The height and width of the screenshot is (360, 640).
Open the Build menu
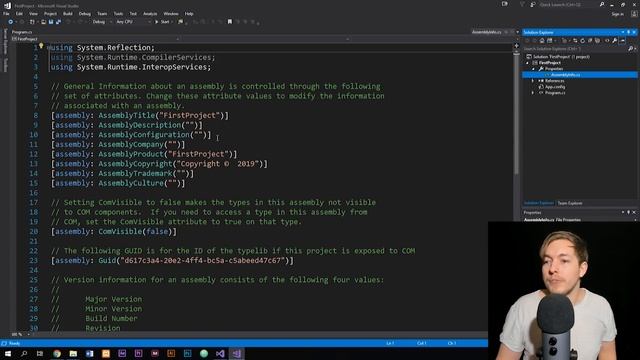point(67,13)
